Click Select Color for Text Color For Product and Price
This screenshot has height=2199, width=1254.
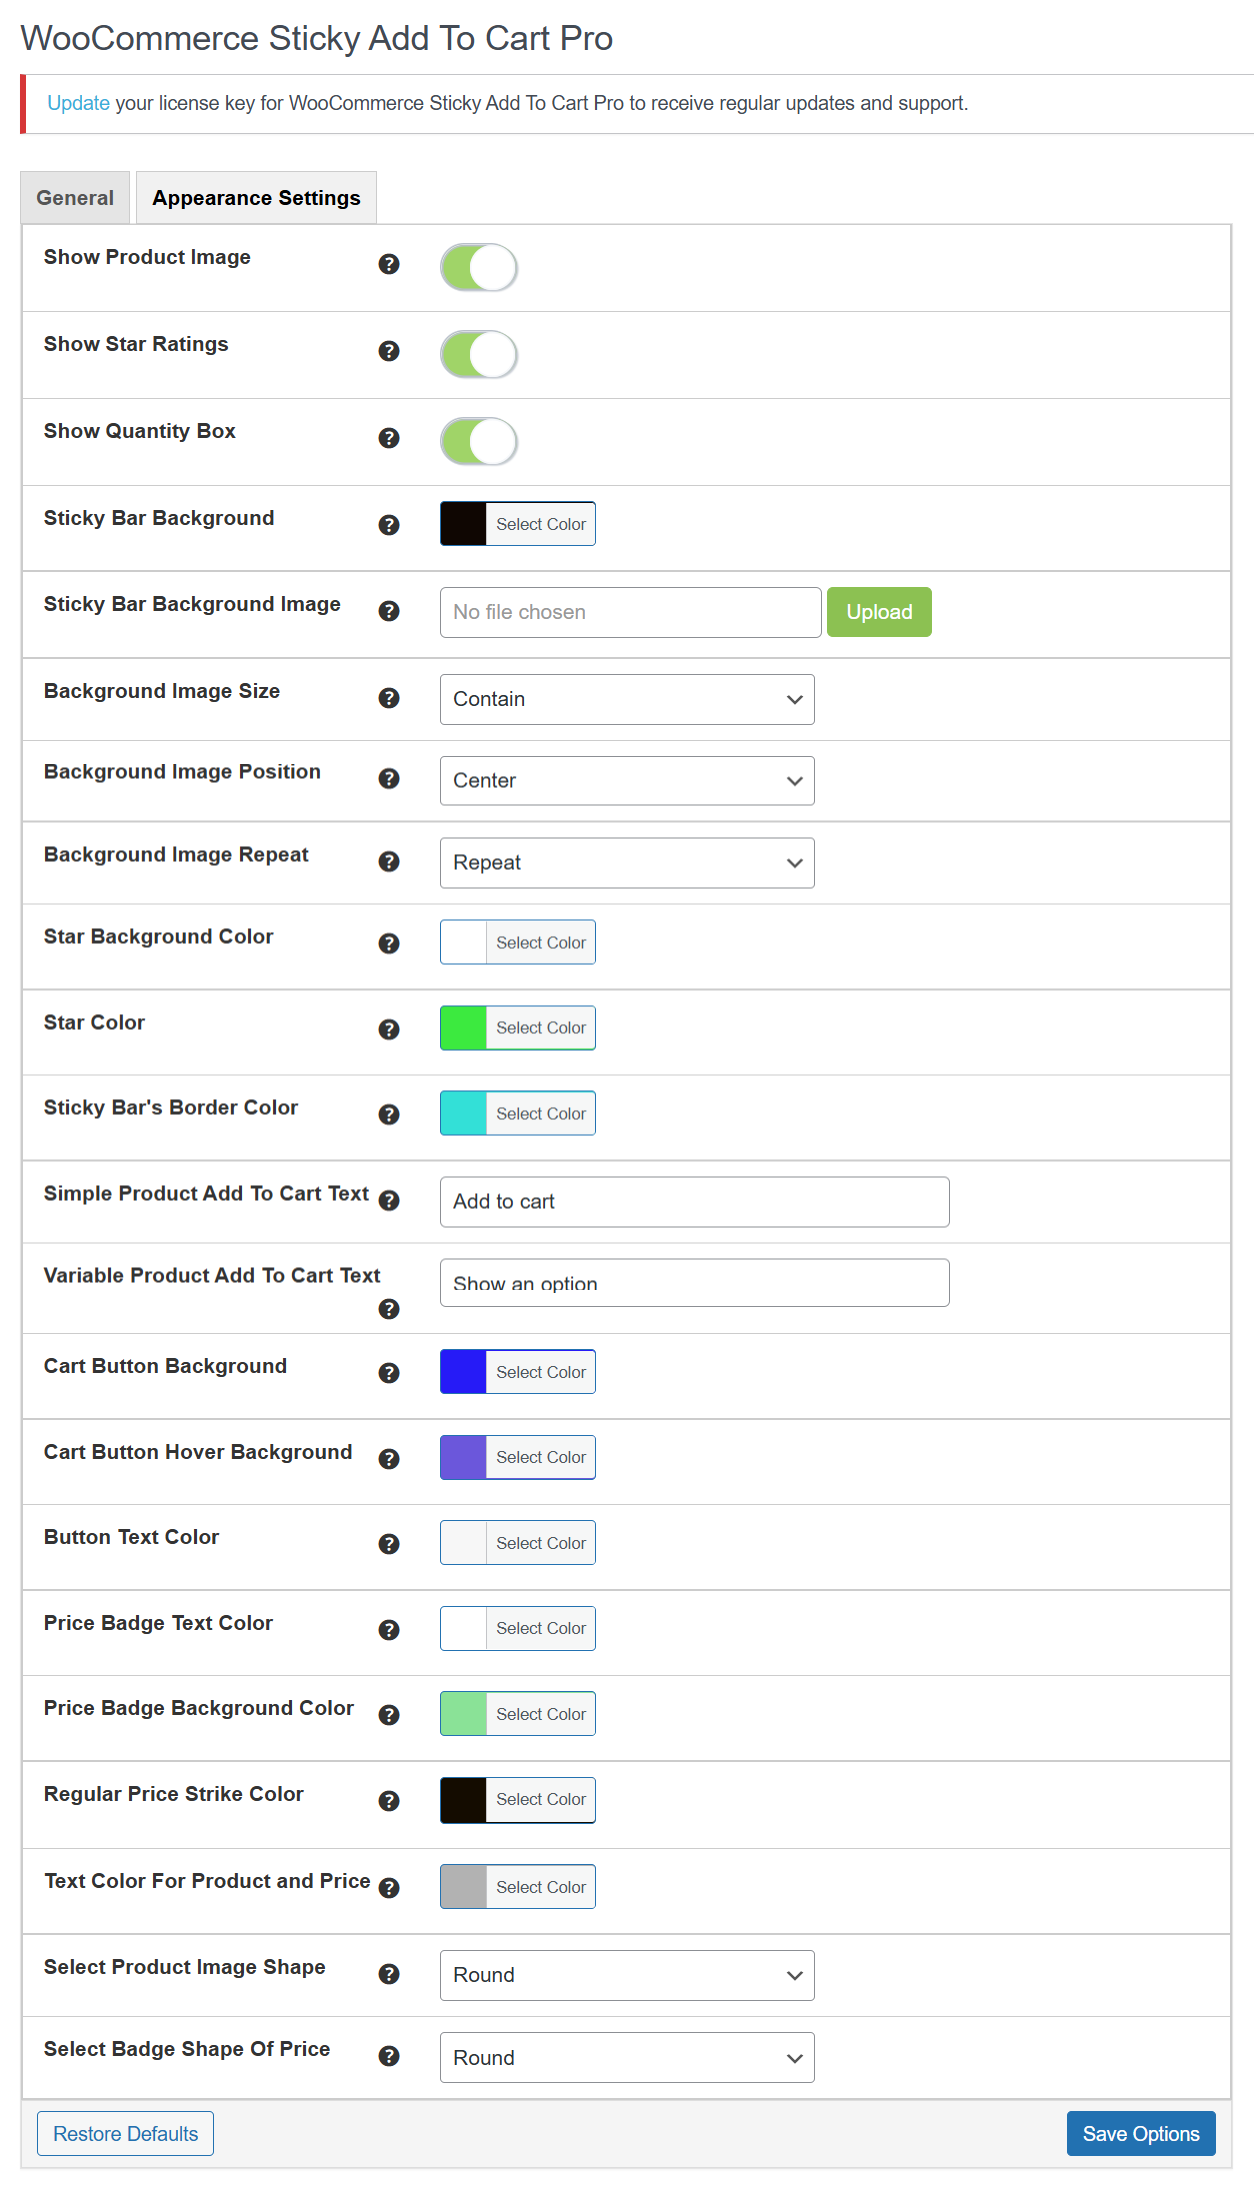click(x=541, y=1887)
